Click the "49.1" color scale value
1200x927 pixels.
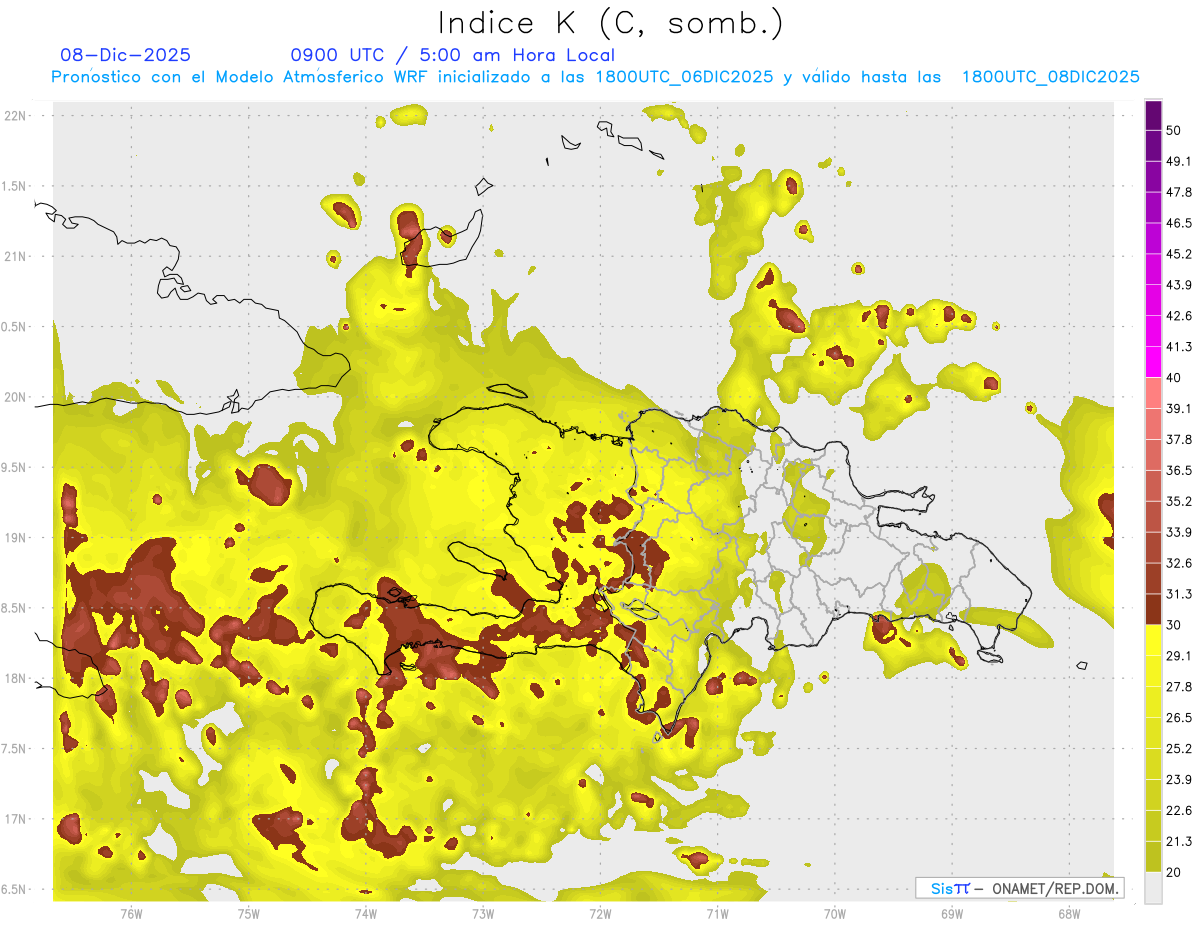[x=1178, y=161]
